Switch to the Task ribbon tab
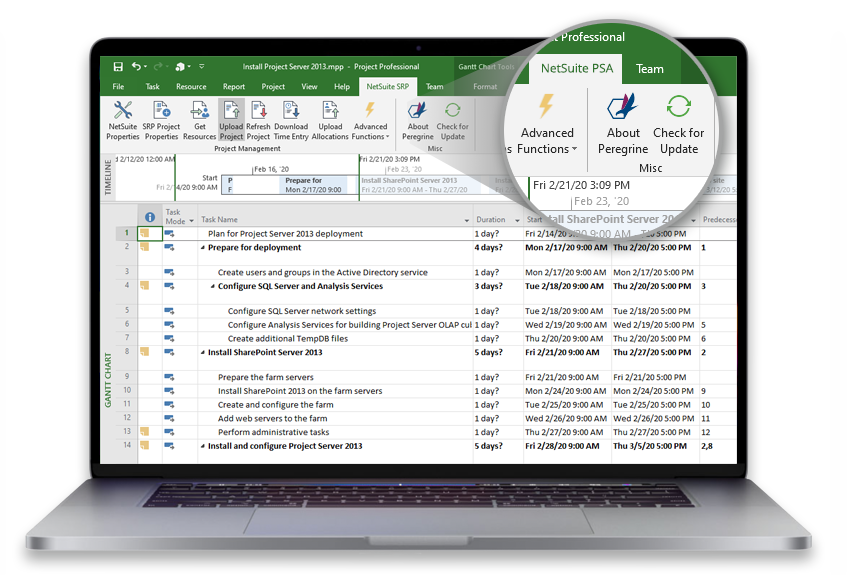The width and height of the screenshot is (856, 575). click(152, 86)
